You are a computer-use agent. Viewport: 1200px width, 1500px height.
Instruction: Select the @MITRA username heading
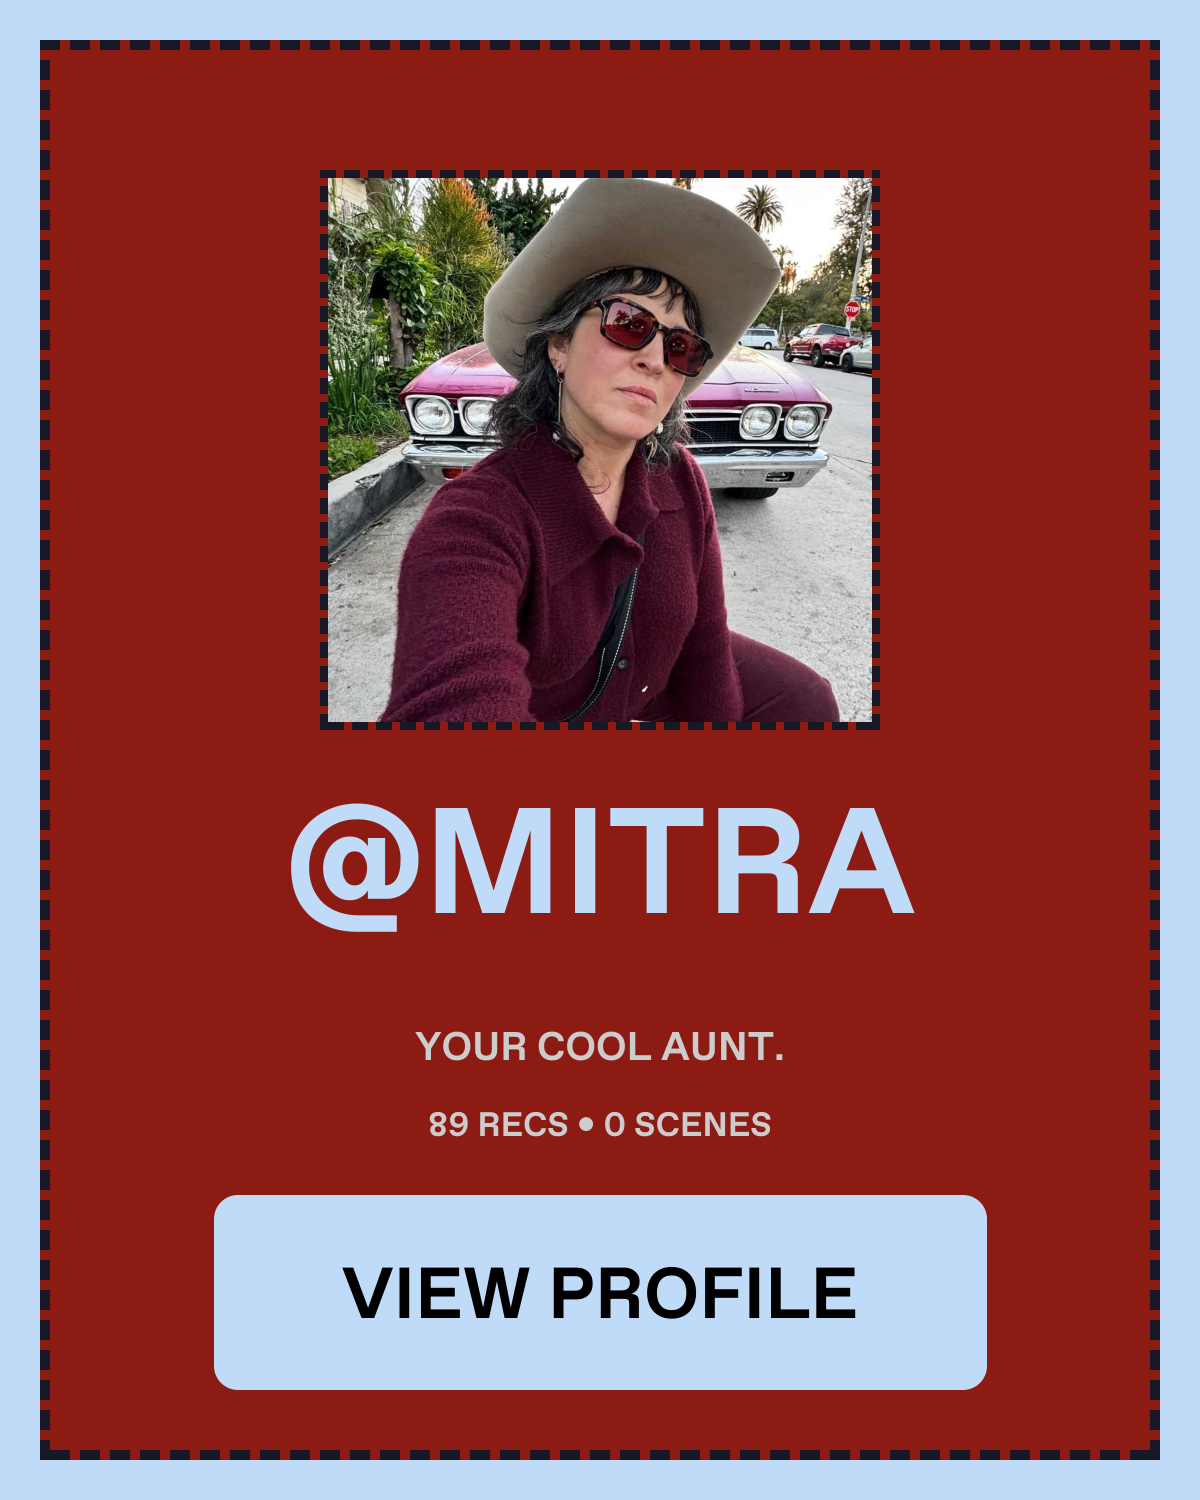point(601,864)
